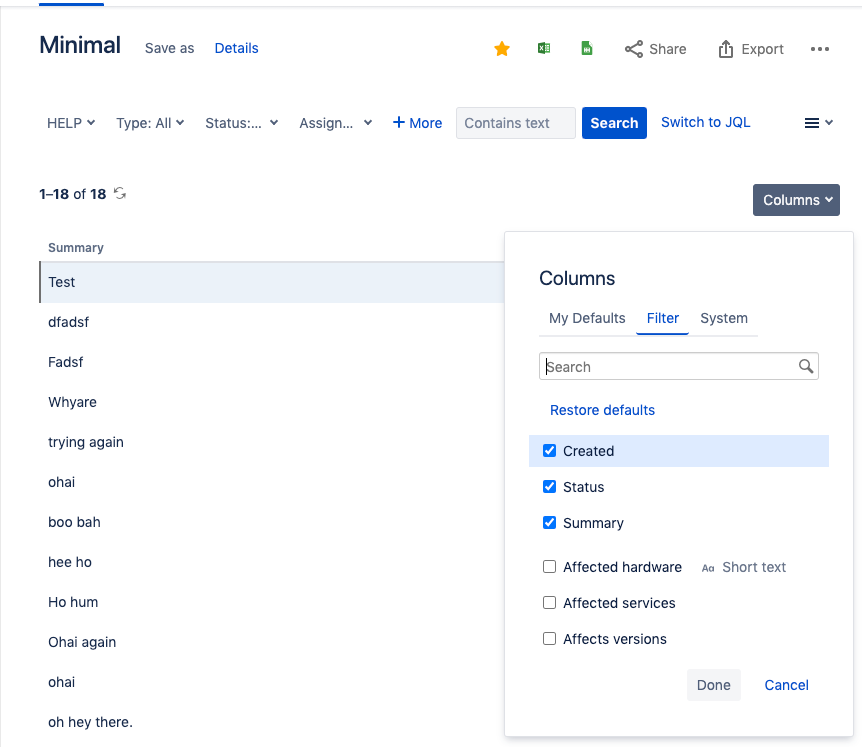
Task: Open the Status filter dropdown
Action: [241, 123]
